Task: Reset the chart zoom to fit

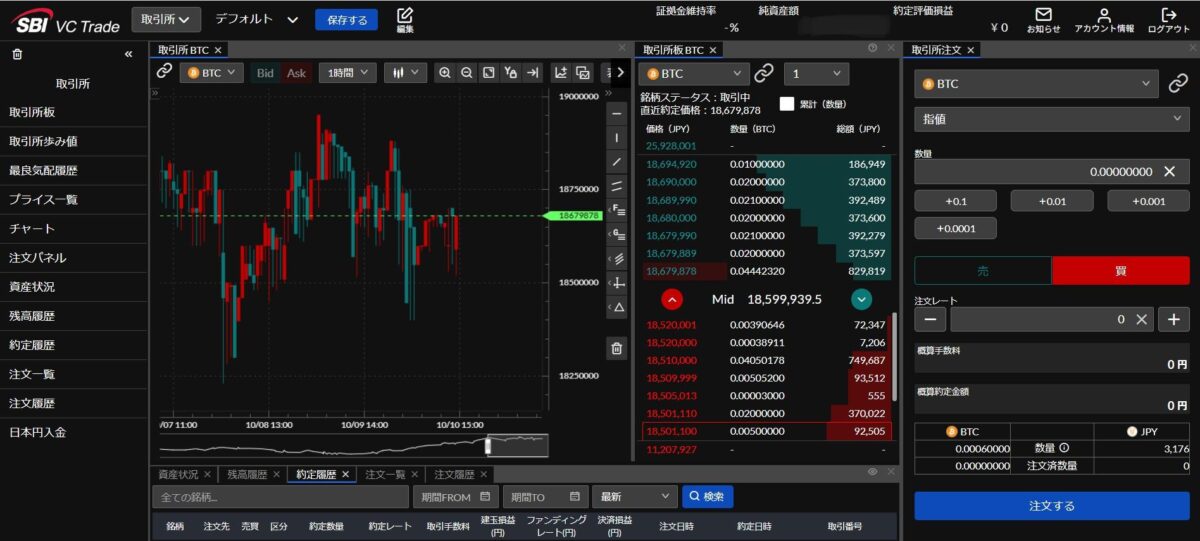Action: click(x=489, y=73)
